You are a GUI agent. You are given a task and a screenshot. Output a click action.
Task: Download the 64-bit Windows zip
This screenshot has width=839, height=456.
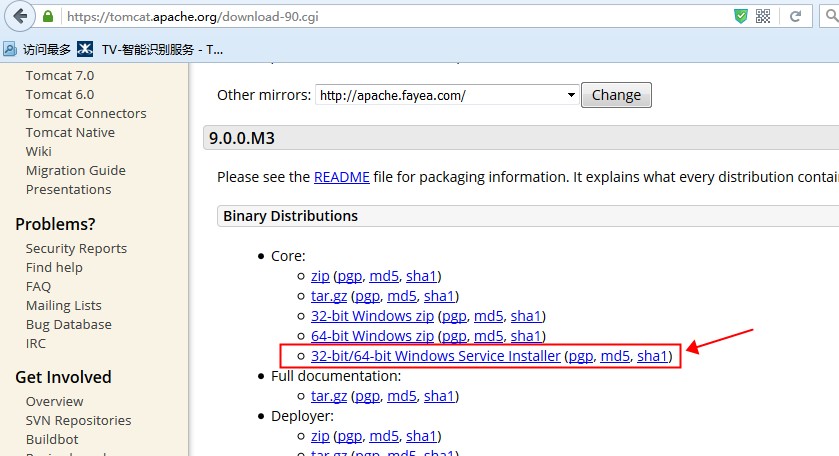pyautogui.click(x=372, y=336)
